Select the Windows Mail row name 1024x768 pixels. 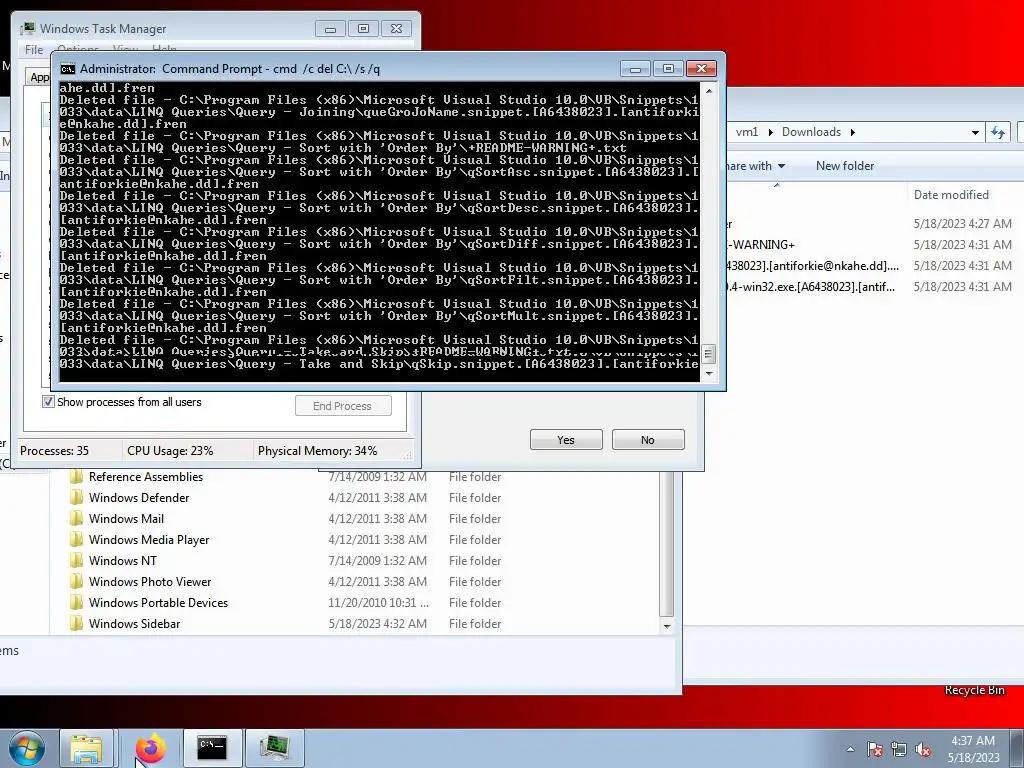pyautogui.click(x=127, y=519)
